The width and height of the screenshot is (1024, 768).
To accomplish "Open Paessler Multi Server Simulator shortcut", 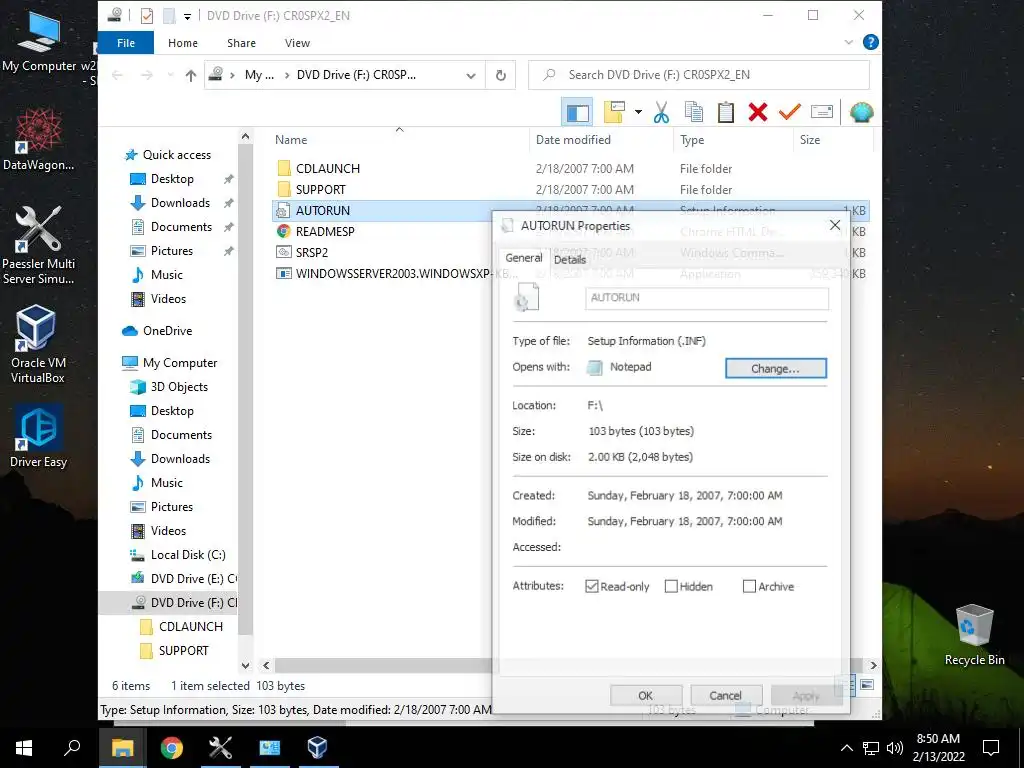I will [38, 245].
